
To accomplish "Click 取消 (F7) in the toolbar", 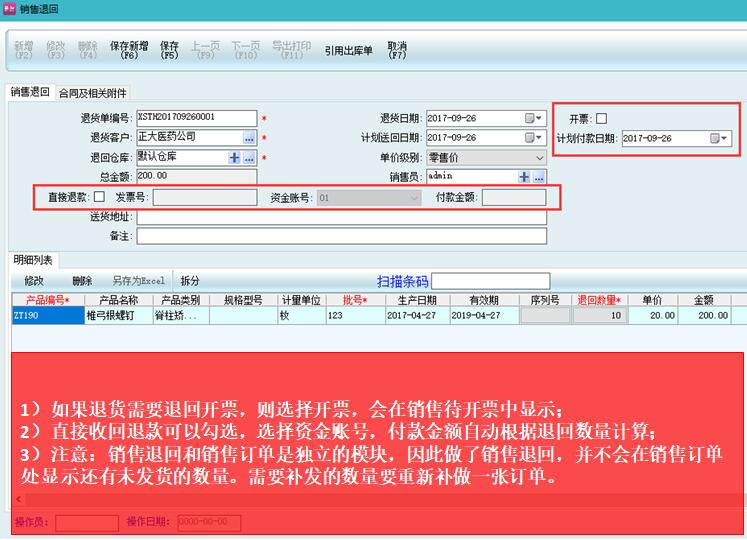I will pos(397,50).
